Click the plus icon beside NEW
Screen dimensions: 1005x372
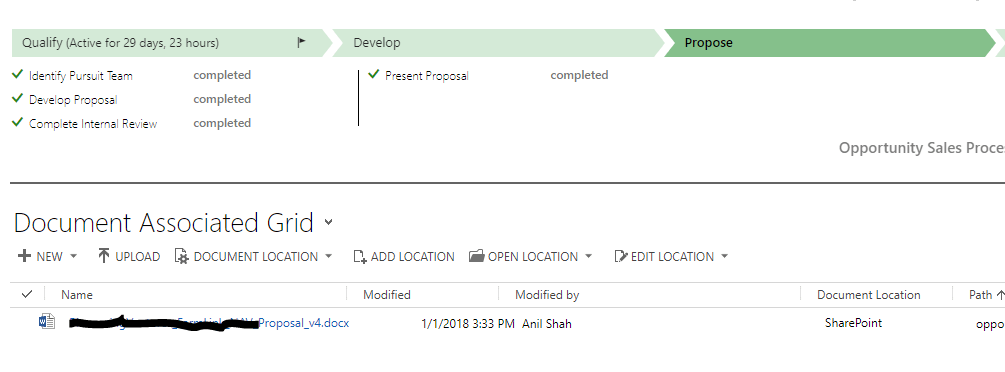tap(24, 256)
